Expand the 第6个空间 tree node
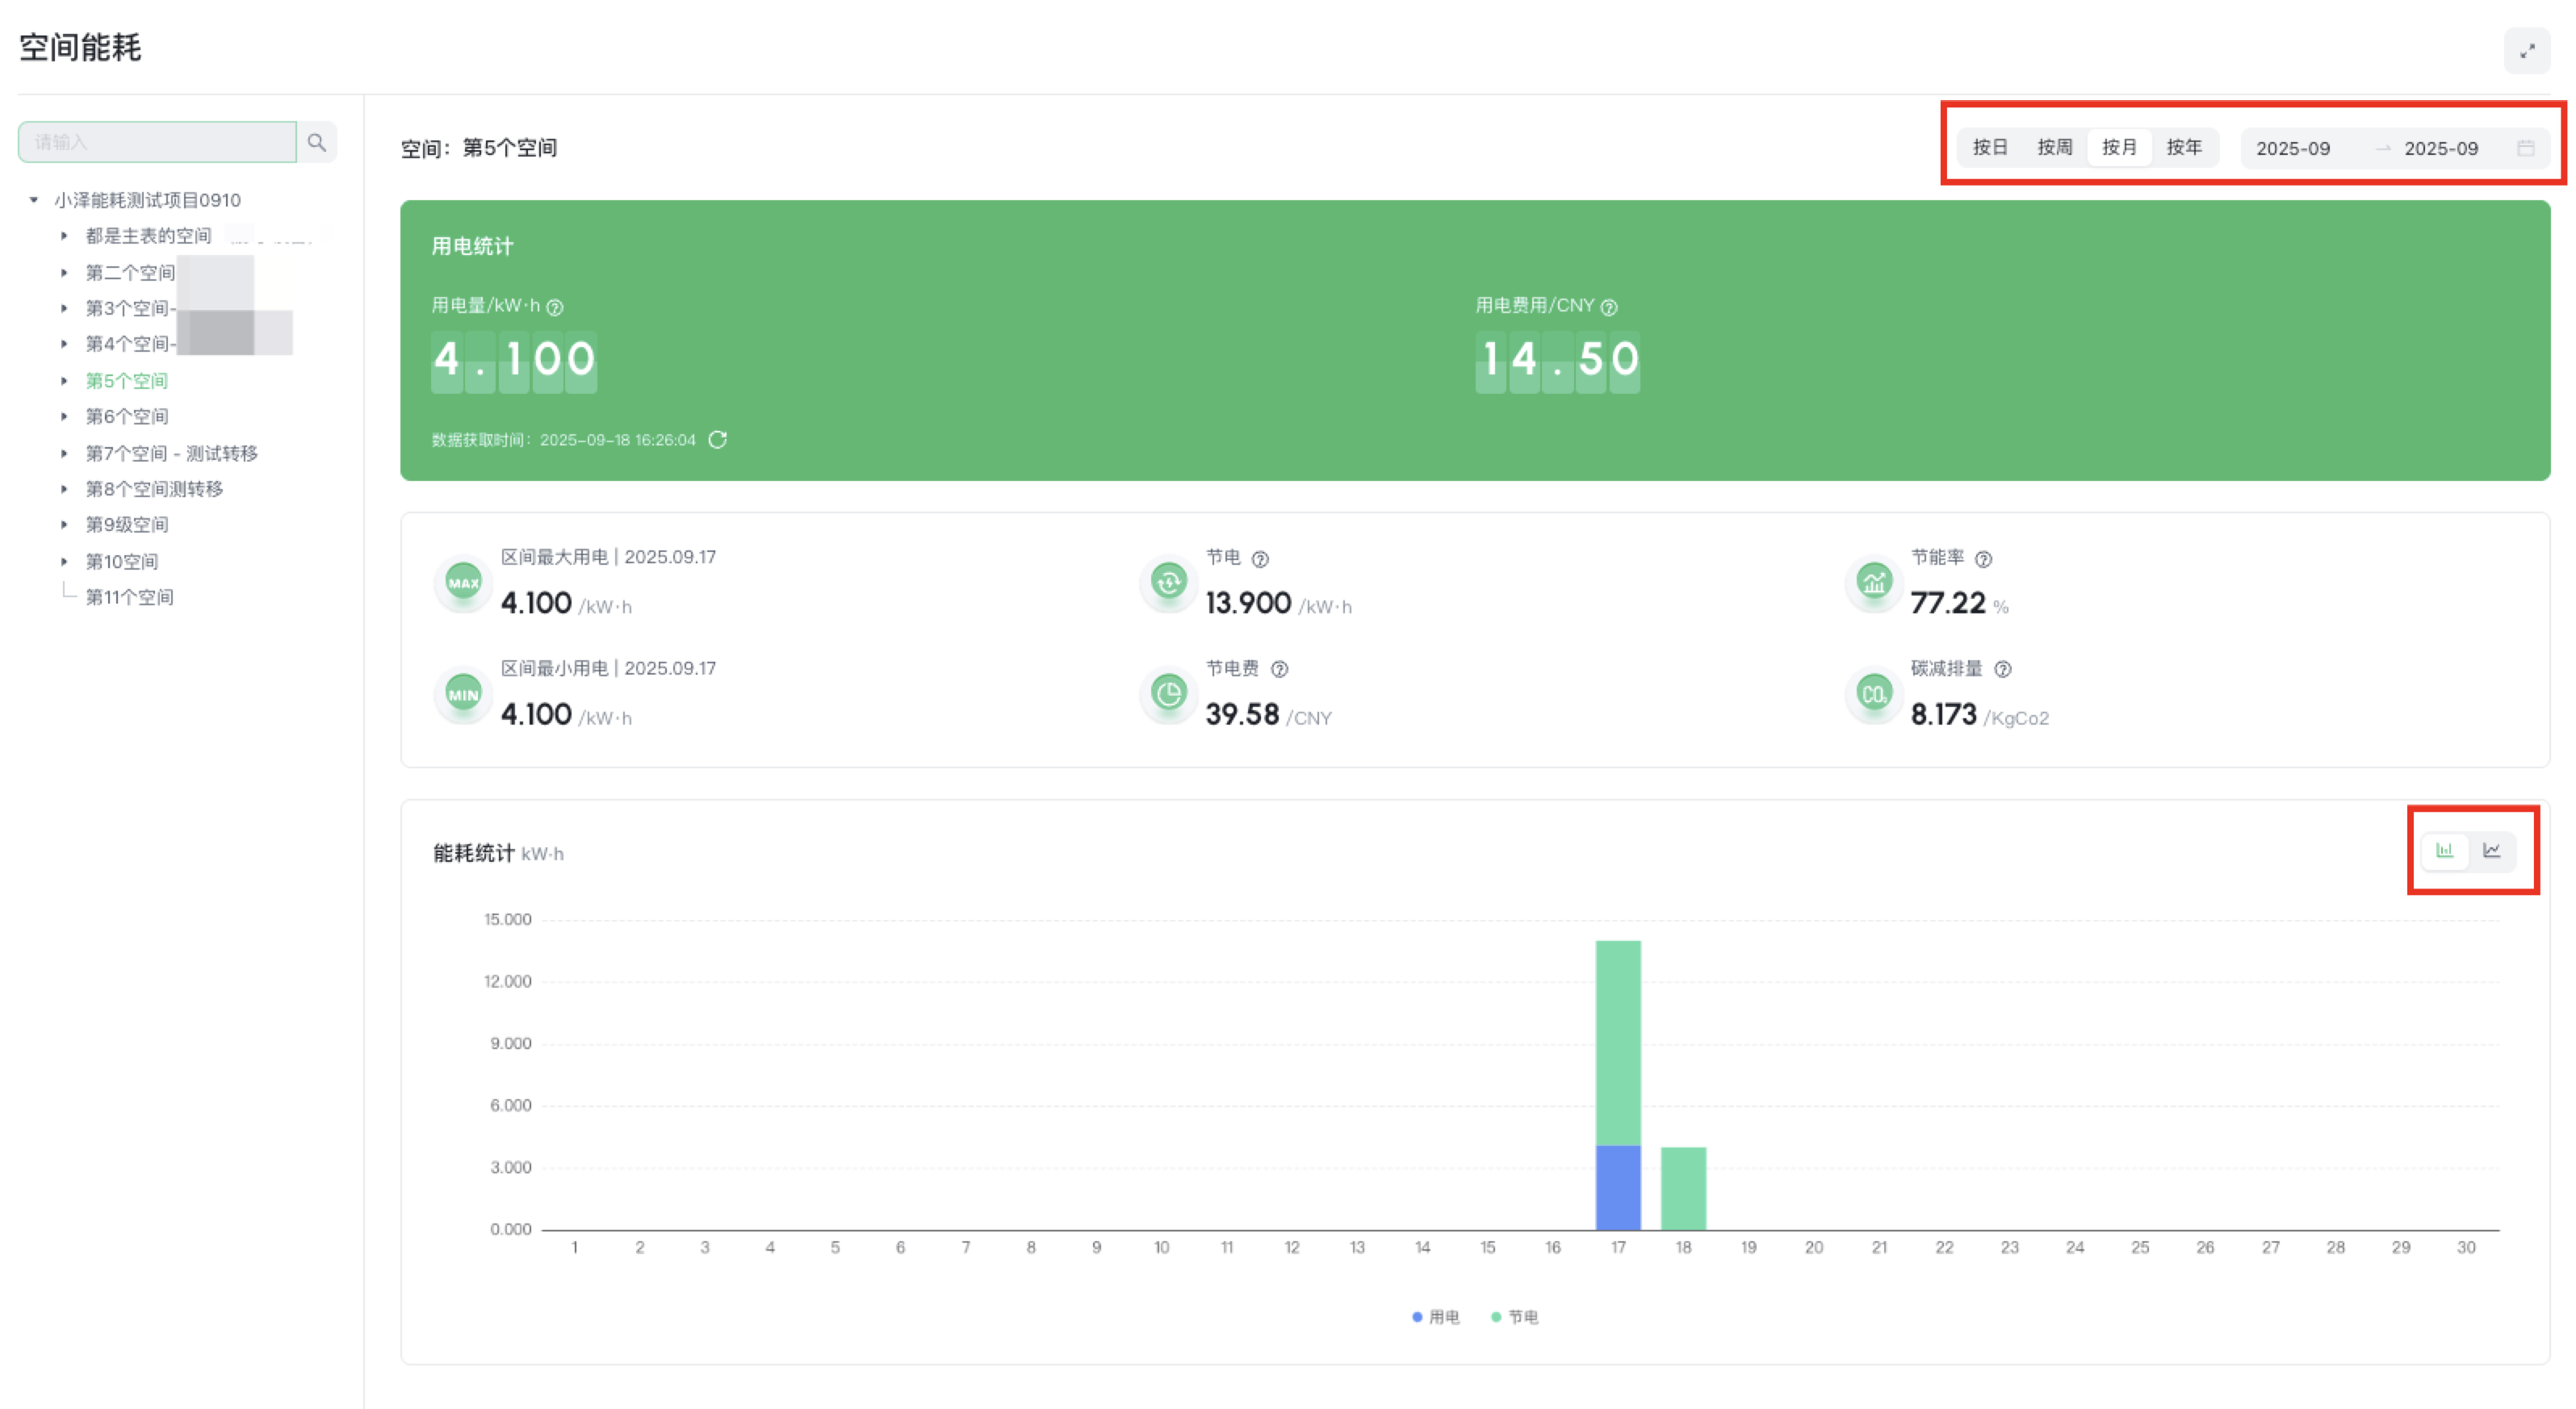 coord(64,417)
